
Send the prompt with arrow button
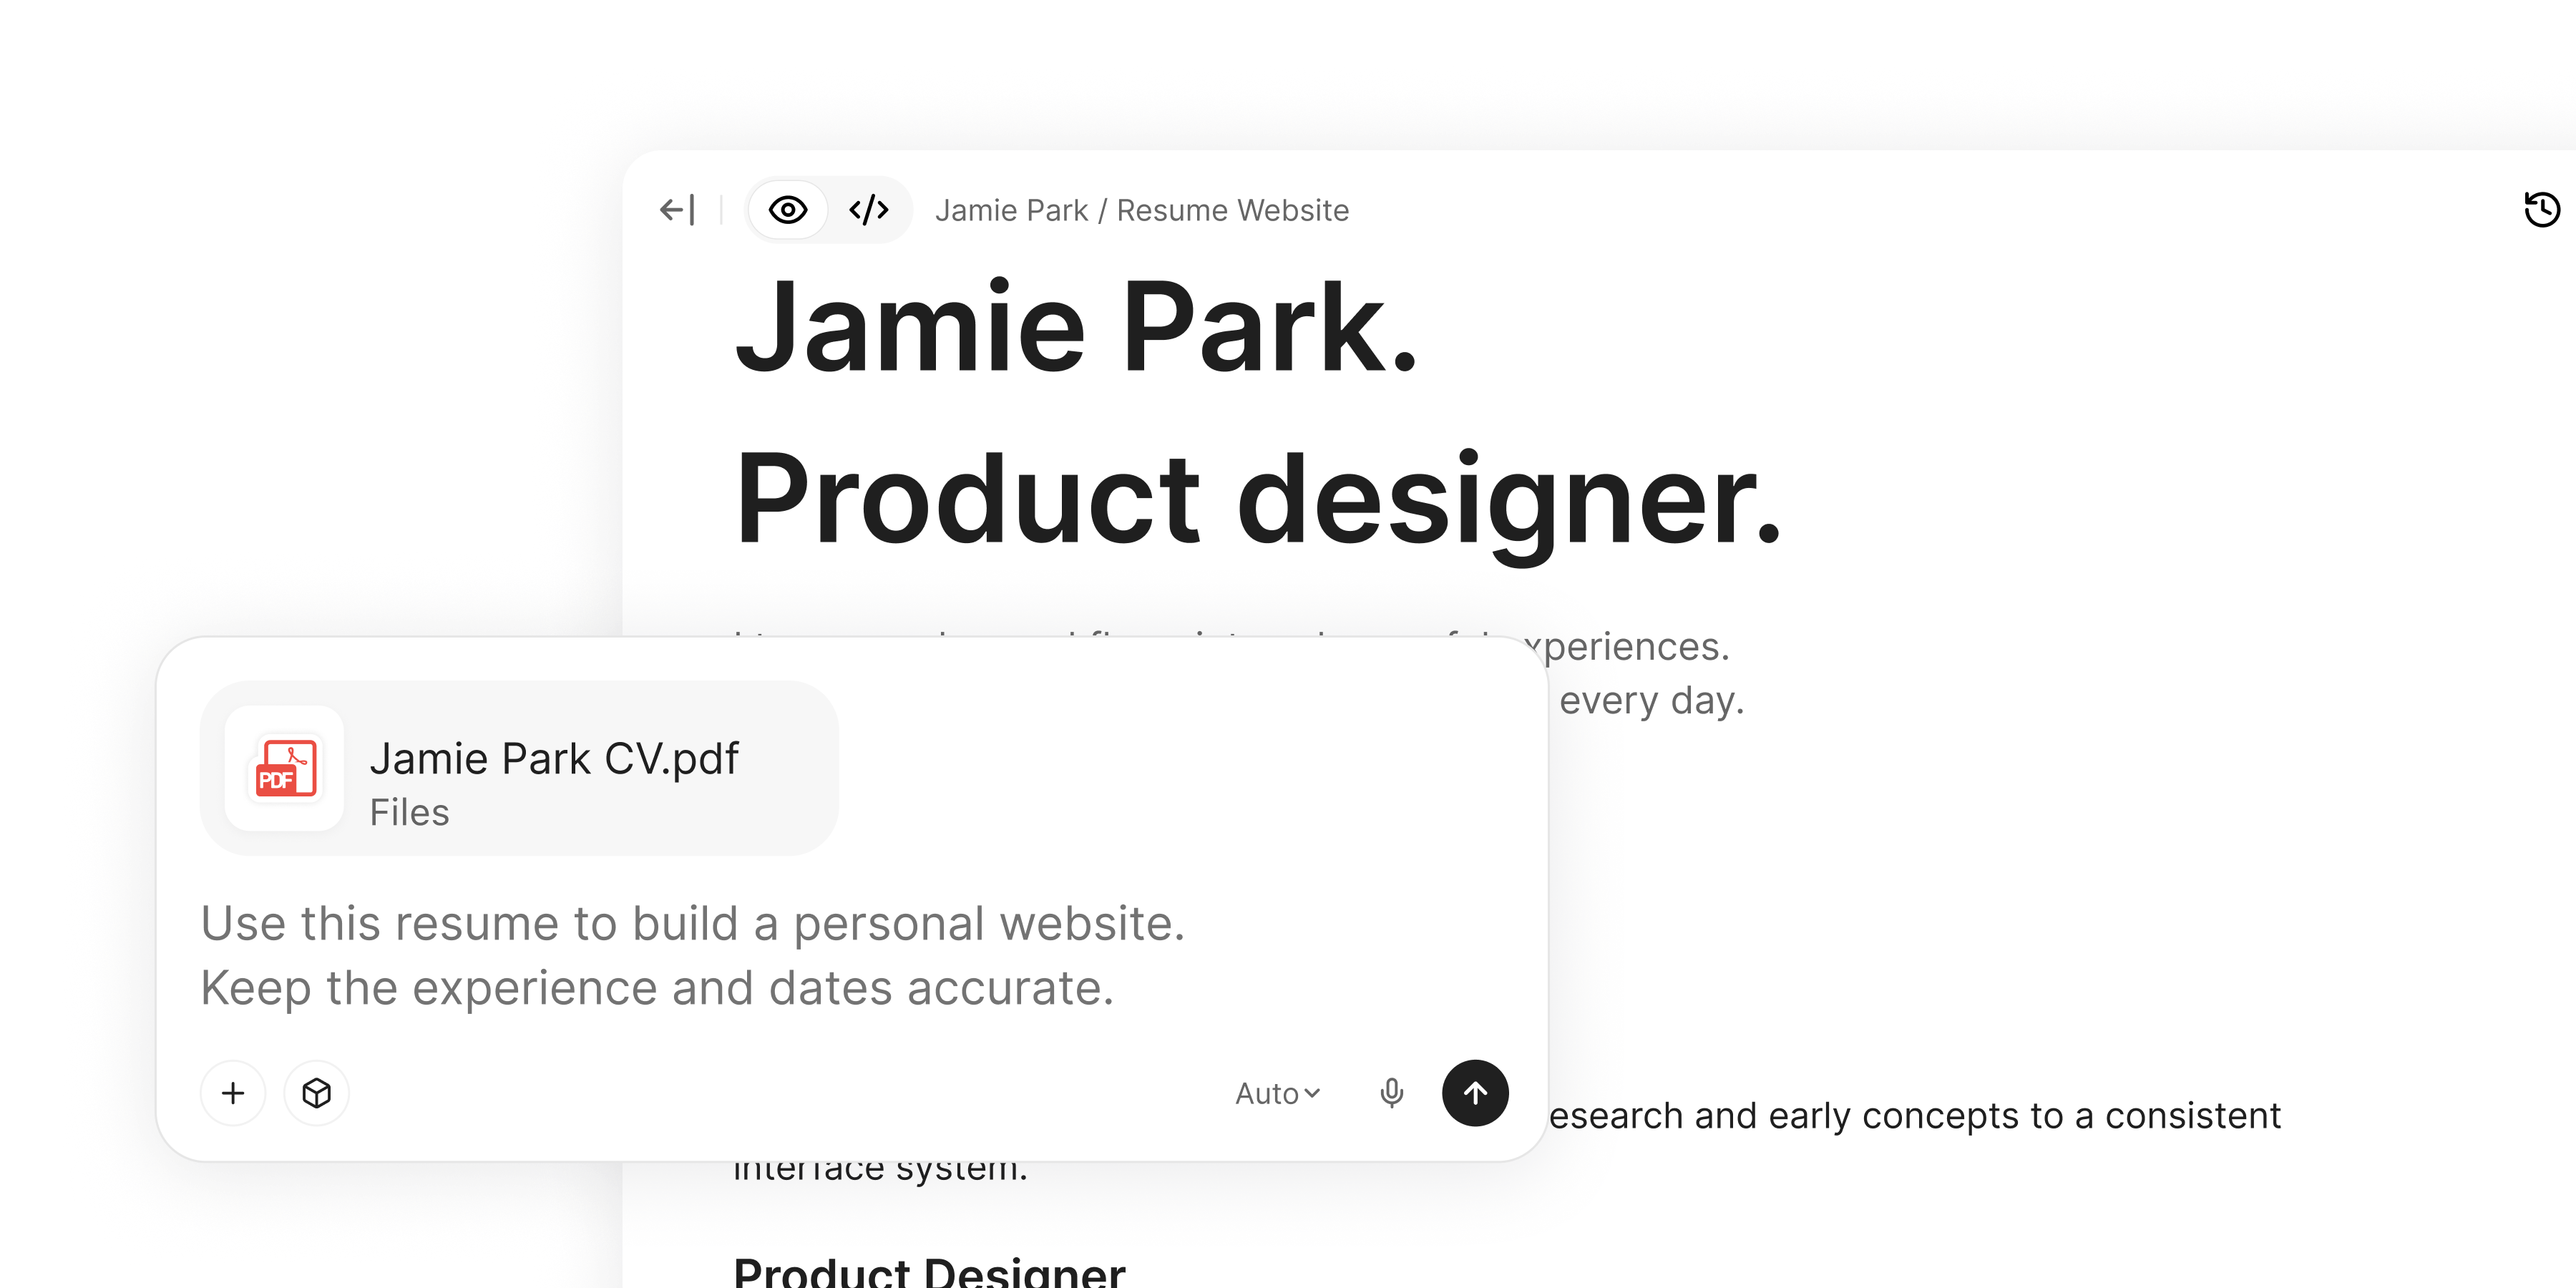(1475, 1093)
